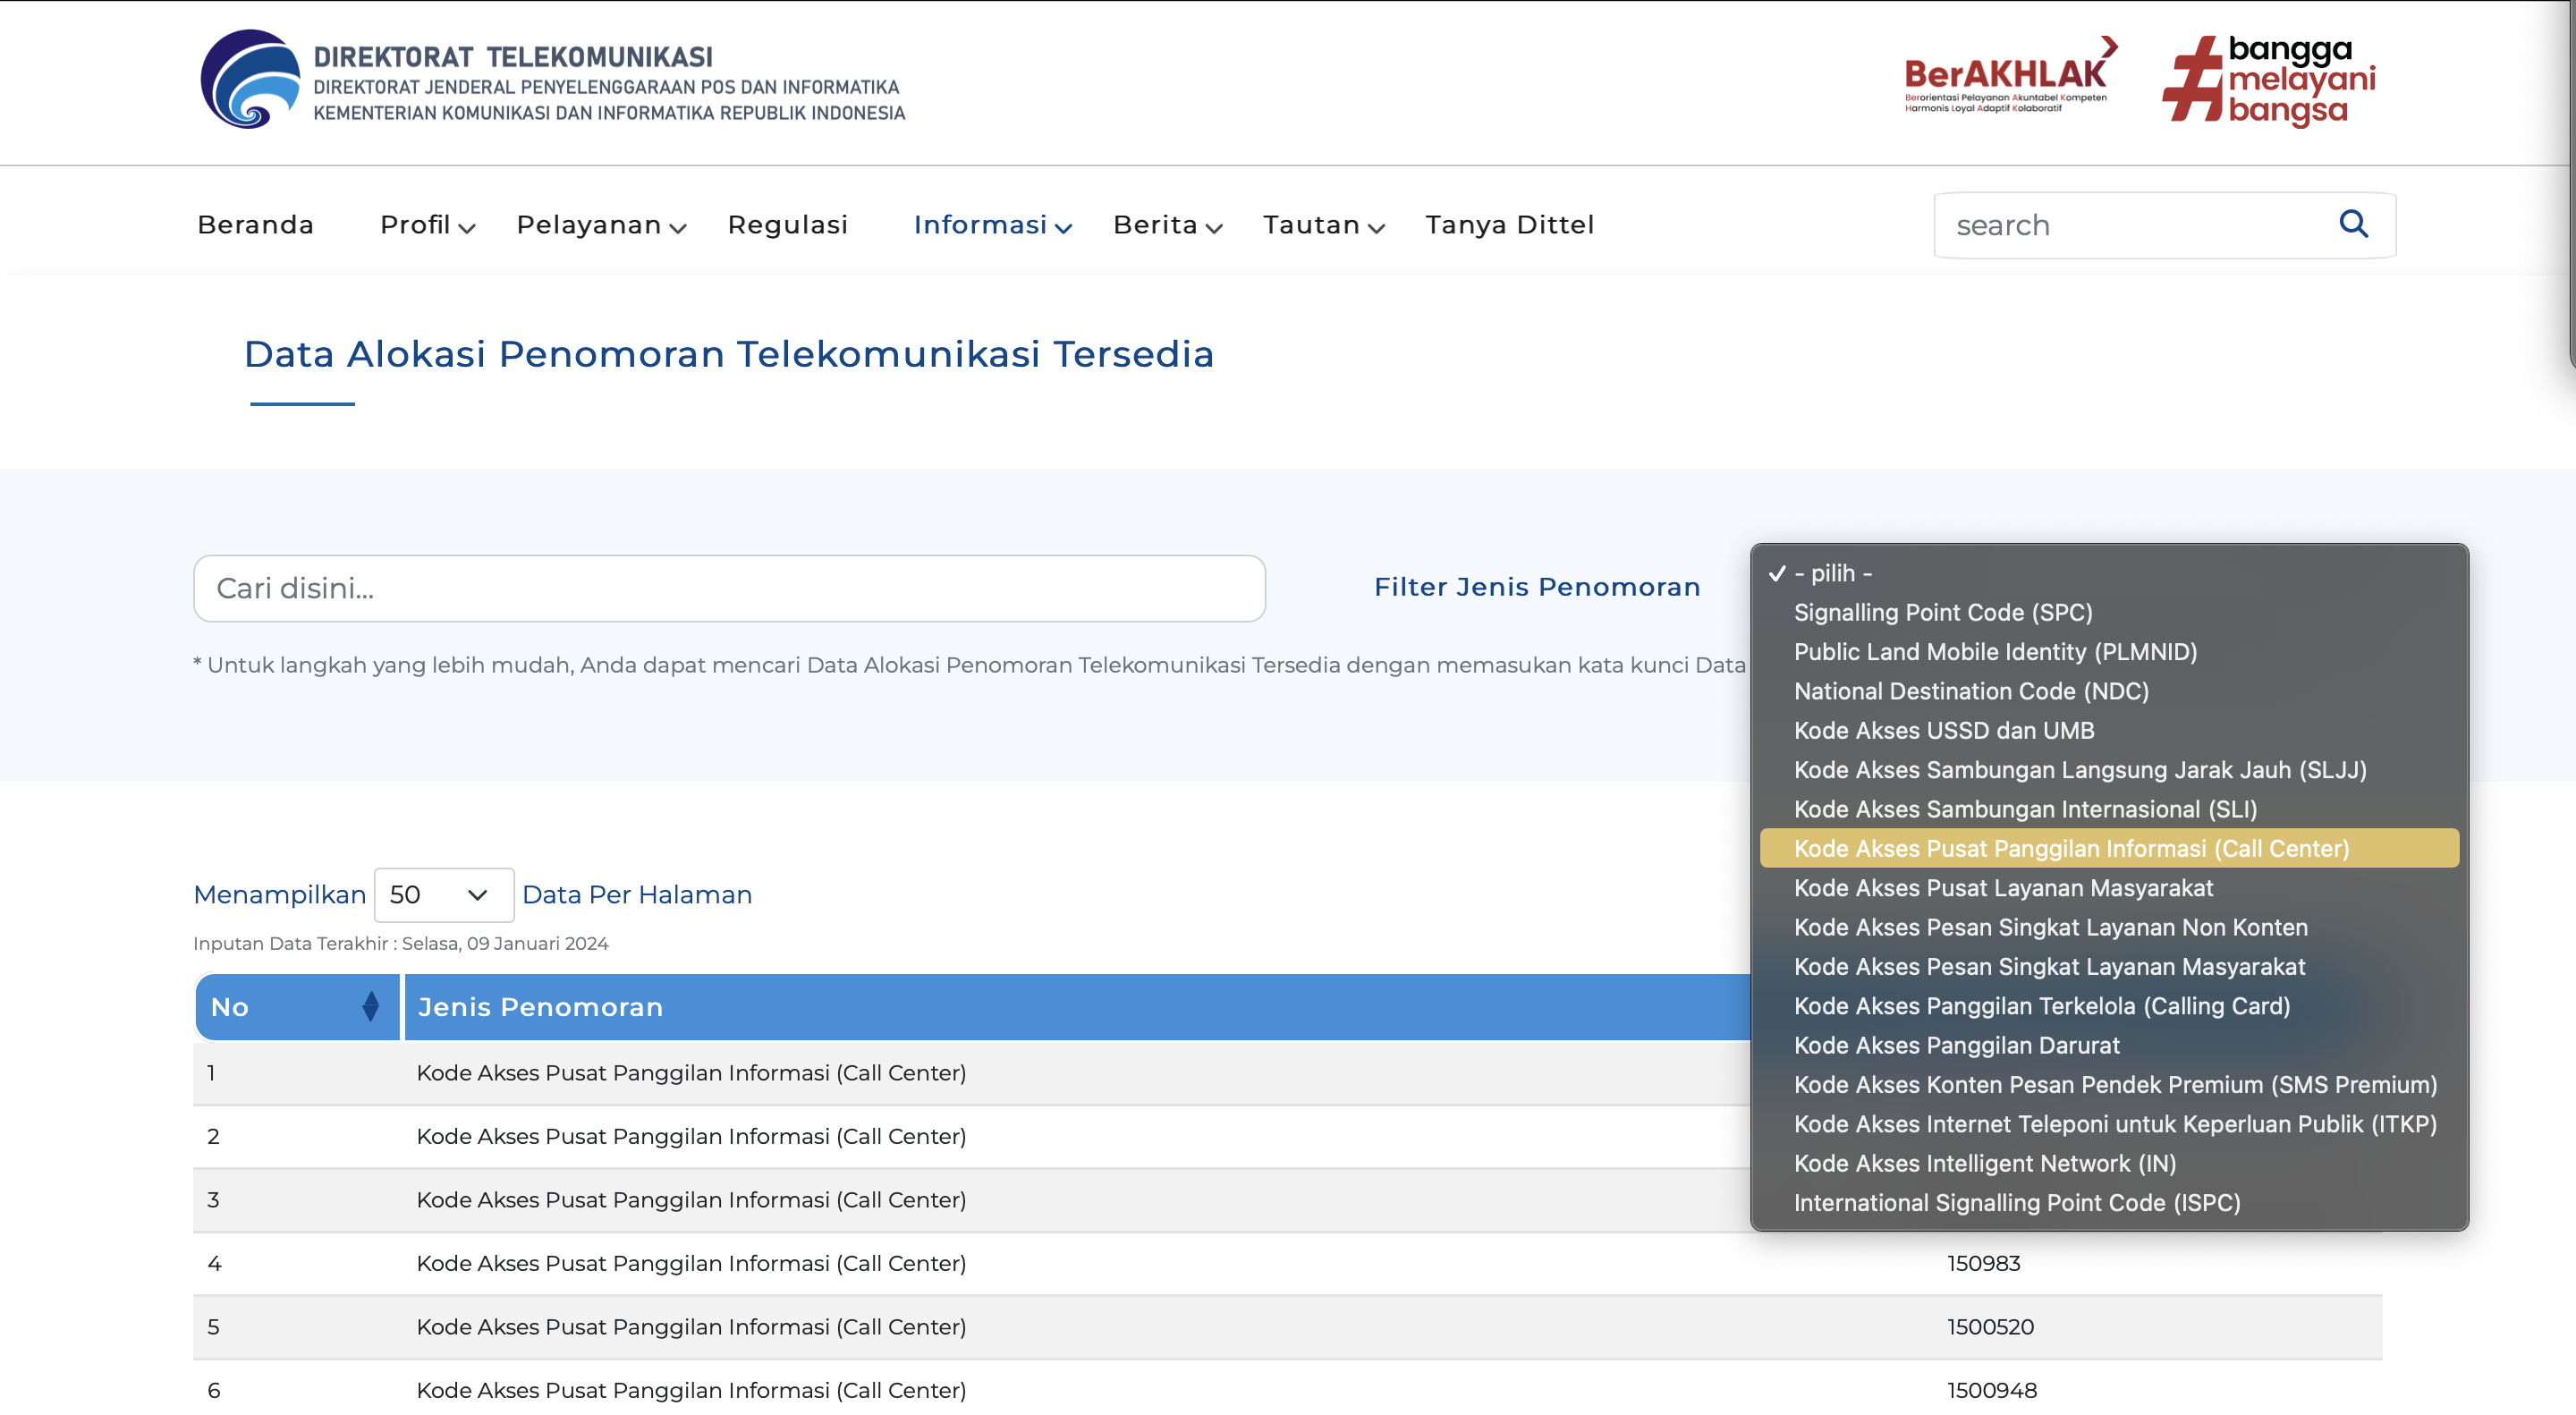Select Kode Akses Panggilan Terkelola (Calling Card)
Image resolution: width=2576 pixels, height=1415 pixels.
(2109, 1005)
